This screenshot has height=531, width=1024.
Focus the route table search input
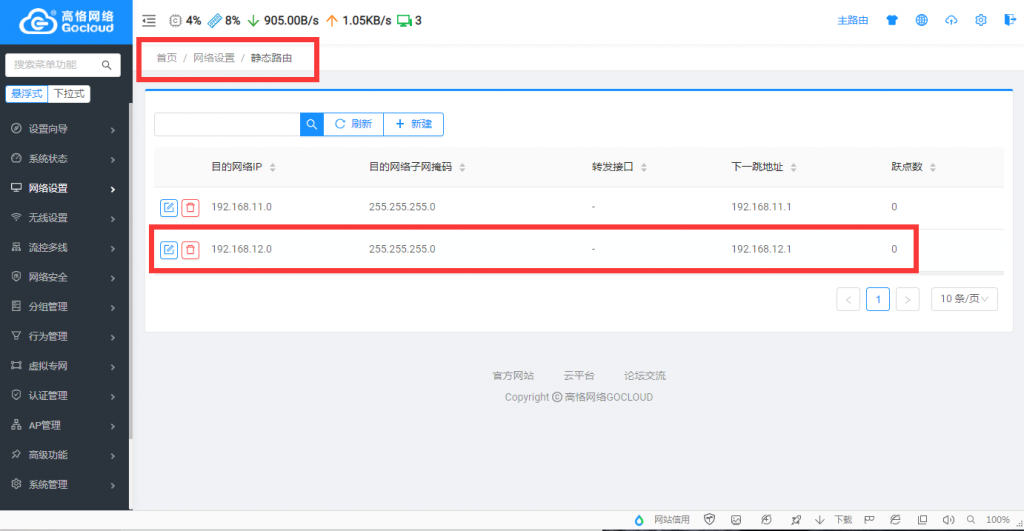tap(227, 124)
